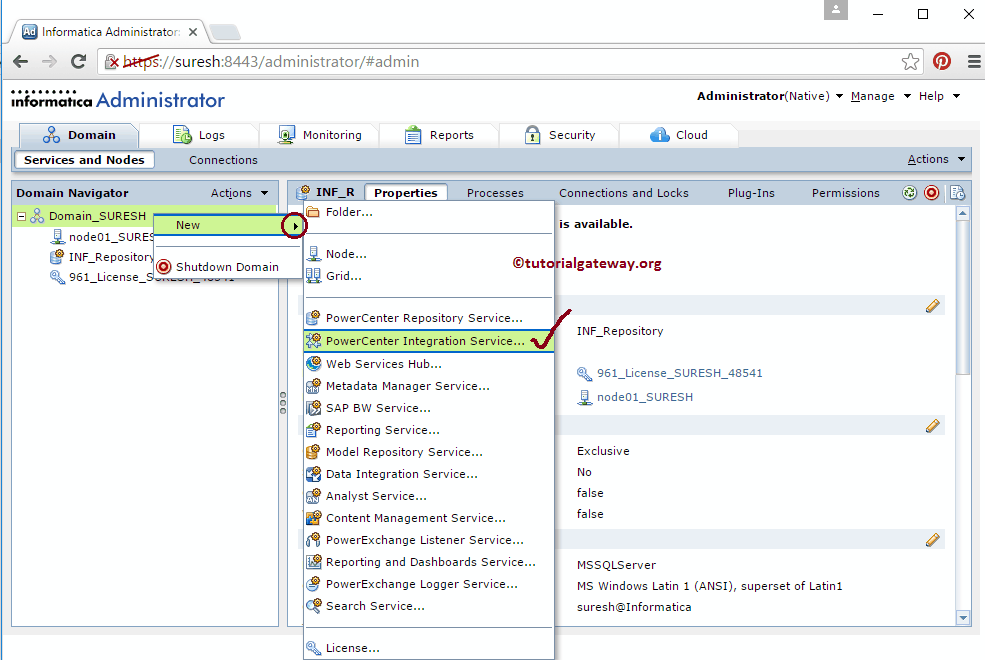Open Chrome menu via hamburger icon
985x660 pixels.
click(974, 61)
